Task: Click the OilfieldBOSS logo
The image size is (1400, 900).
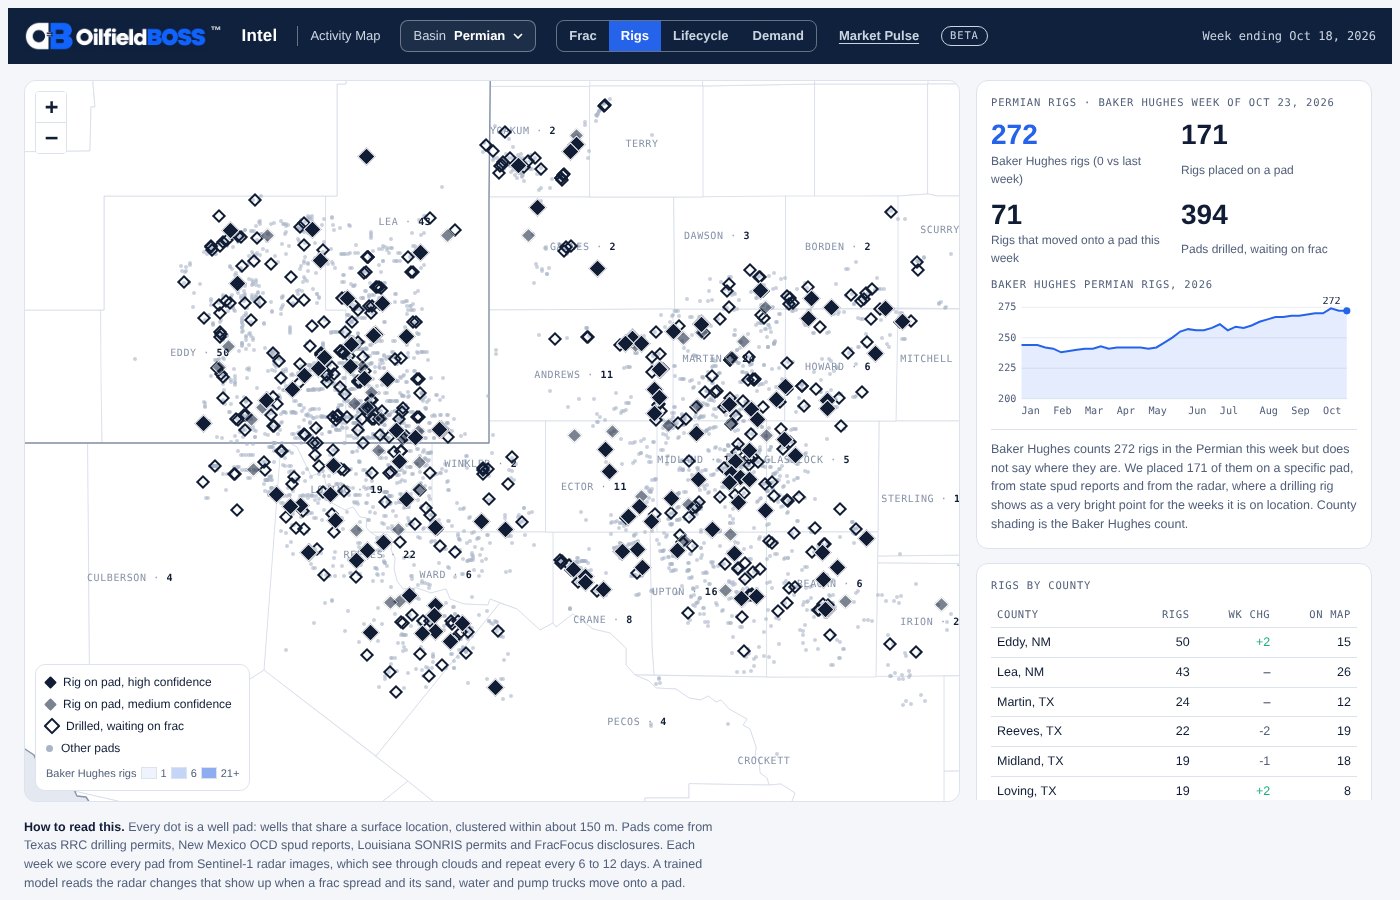Action: [123, 36]
